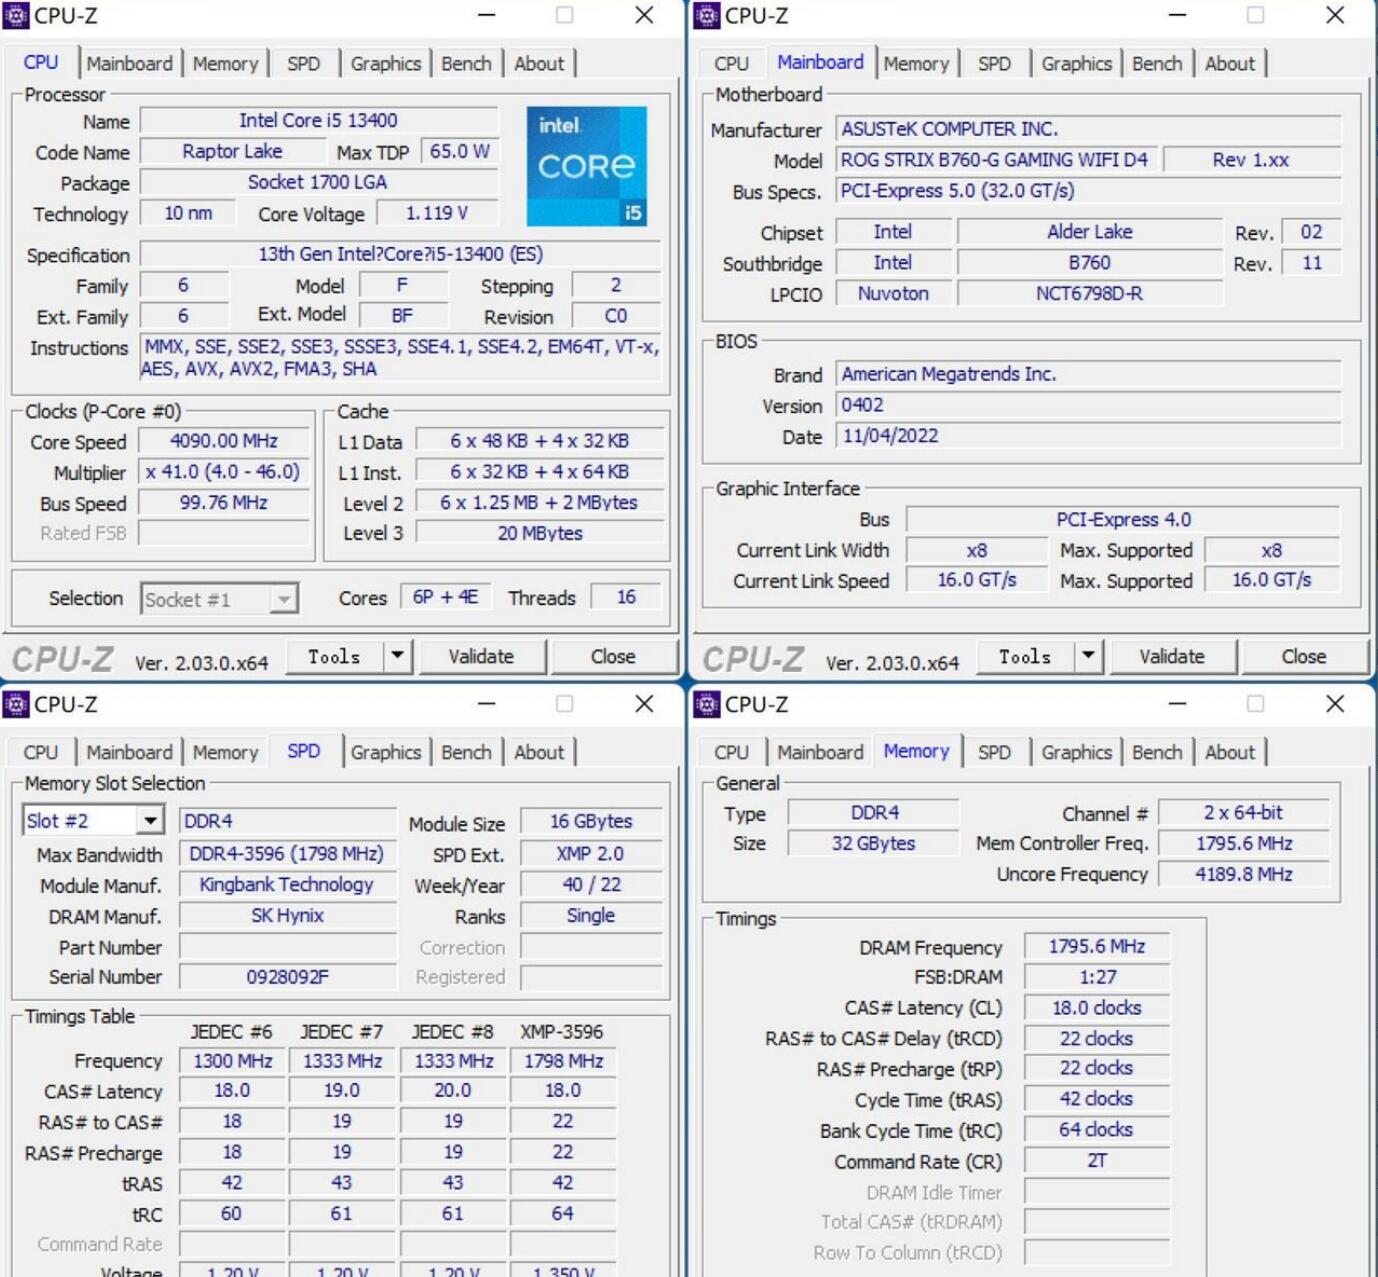Click the Specification field showing i5-13400 (ES)
Image resolution: width=1378 pixels, height=1277 pixels.
(400, 254)
